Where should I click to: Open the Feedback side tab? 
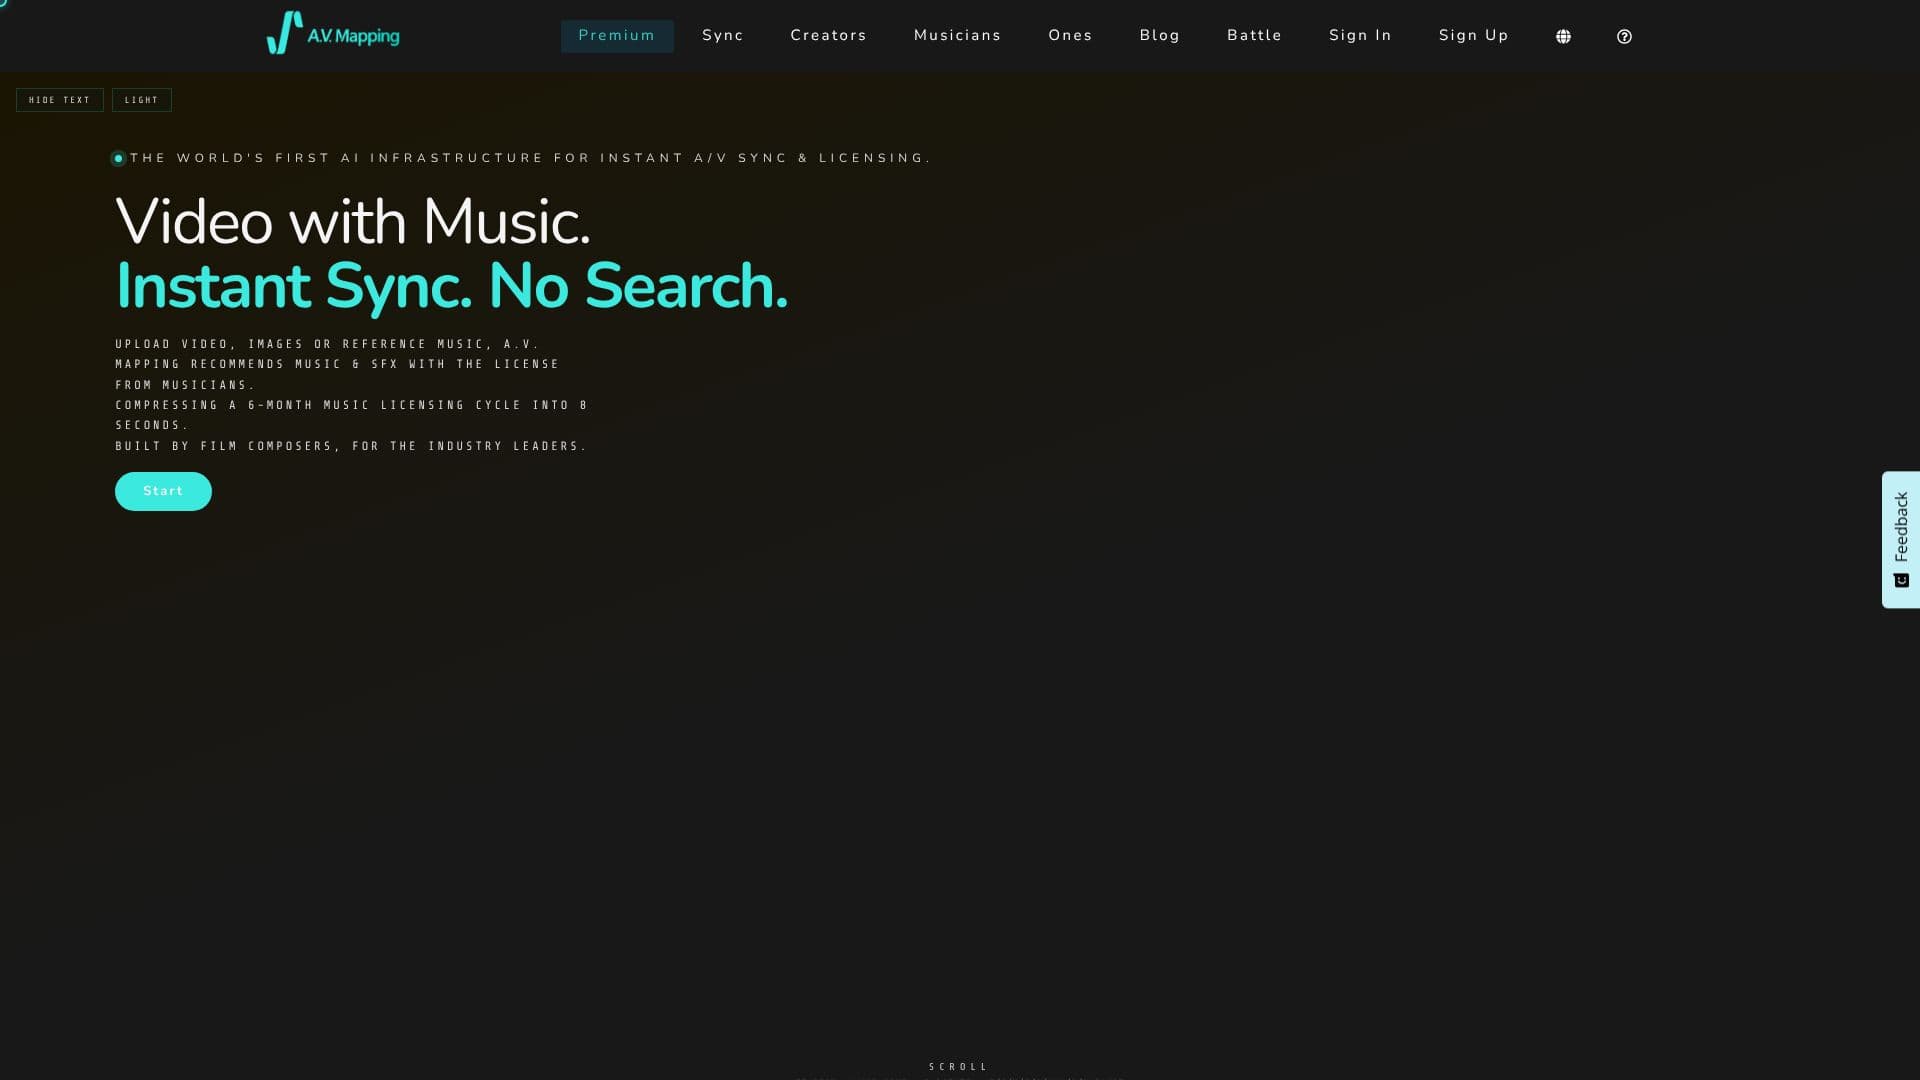pyautogui.click(x=1901, y=540)
